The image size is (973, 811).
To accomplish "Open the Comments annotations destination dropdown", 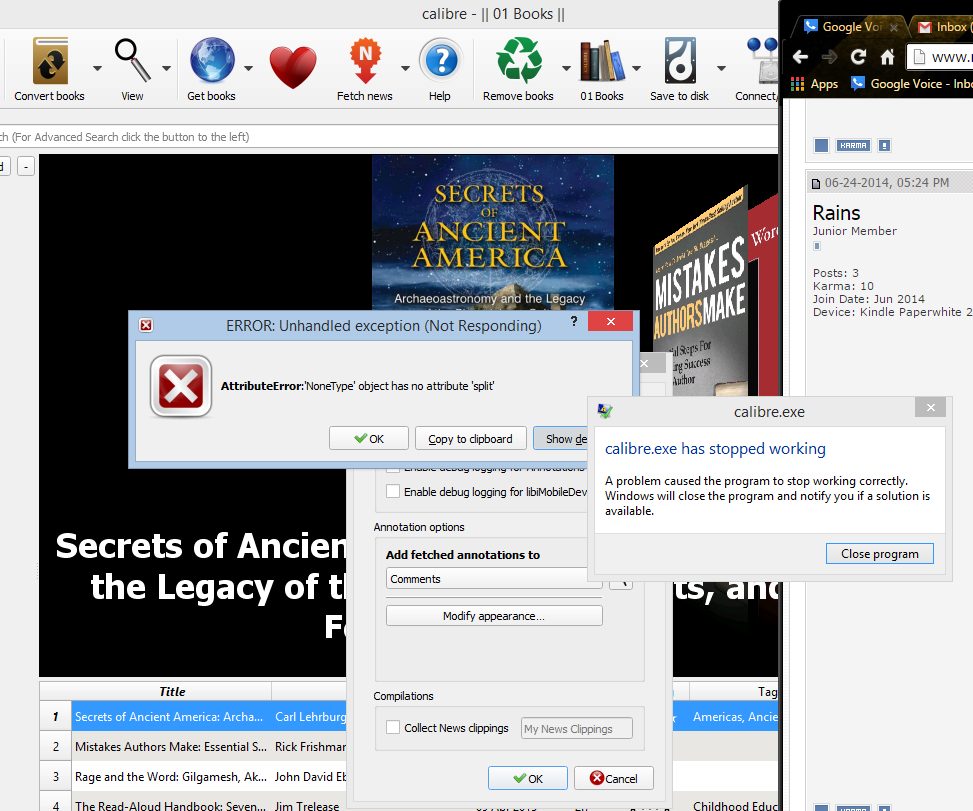I will point(494,578).
